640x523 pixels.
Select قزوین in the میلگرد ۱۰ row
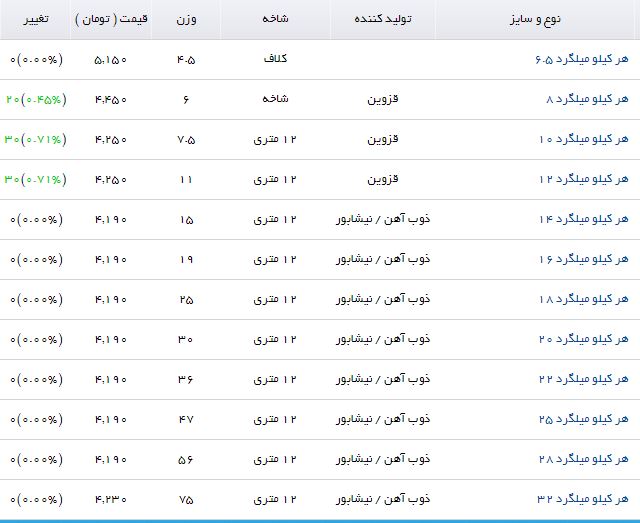point(383,139)
